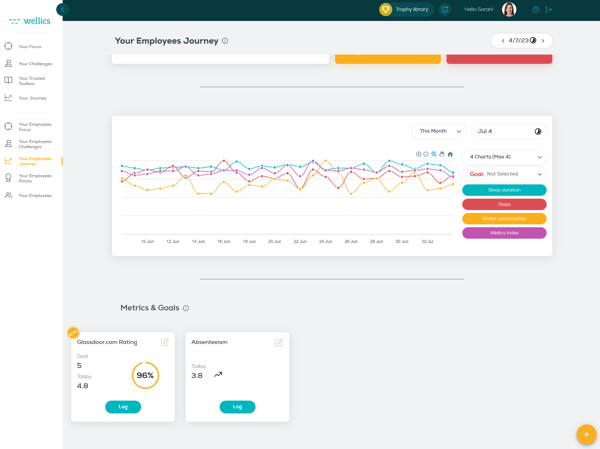Click the 'Hello Sarah!' greeting text

pos(478,10)
